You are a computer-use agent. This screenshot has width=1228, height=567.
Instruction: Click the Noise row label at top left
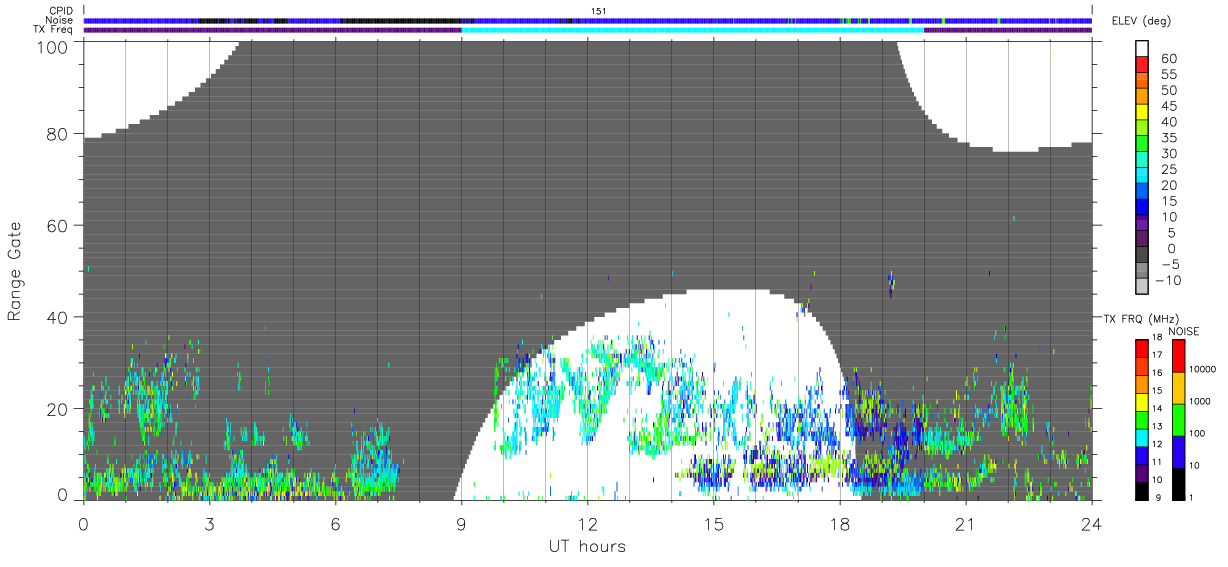coord(61,20)
